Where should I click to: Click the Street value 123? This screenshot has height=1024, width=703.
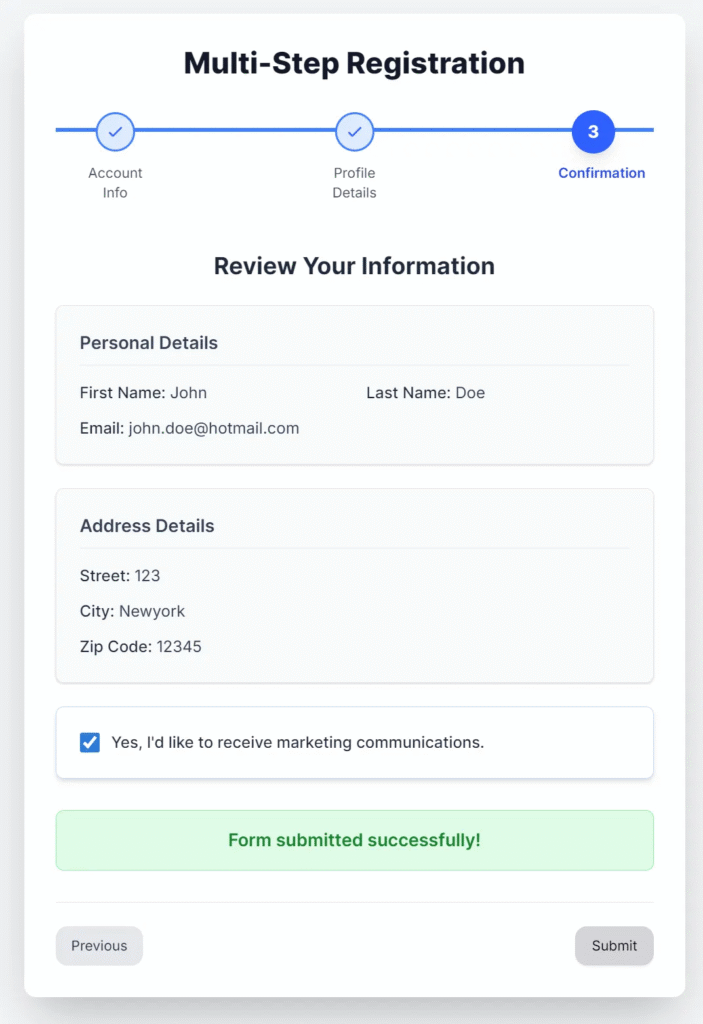pyautogui.click(x=147, y=576)
